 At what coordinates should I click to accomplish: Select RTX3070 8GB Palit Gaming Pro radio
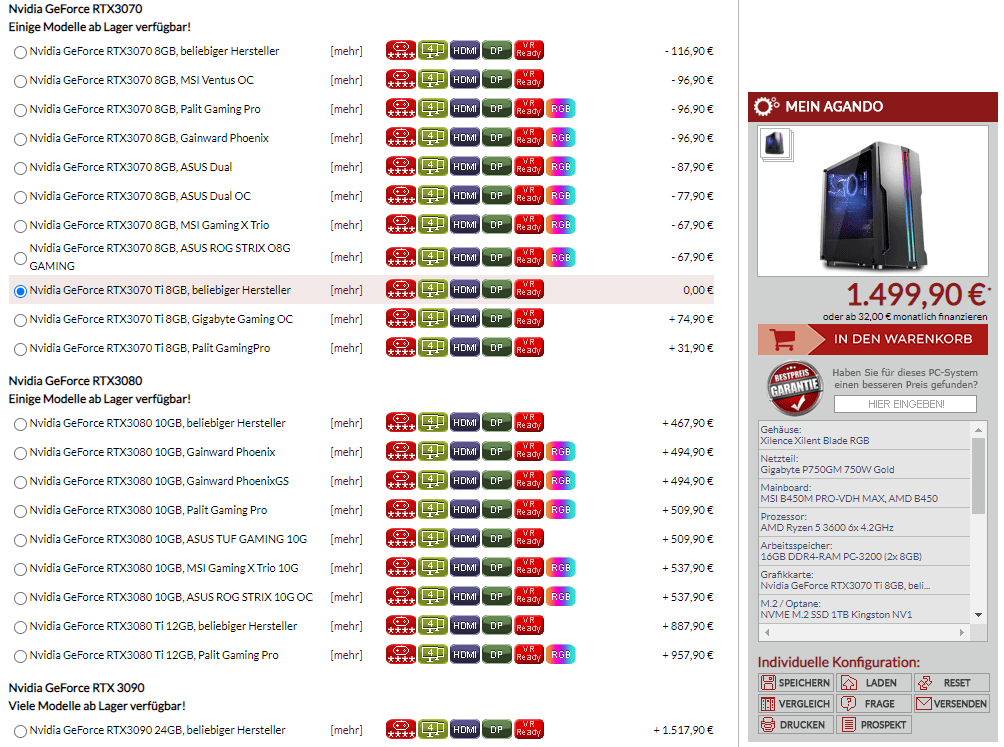coord(20,110)
